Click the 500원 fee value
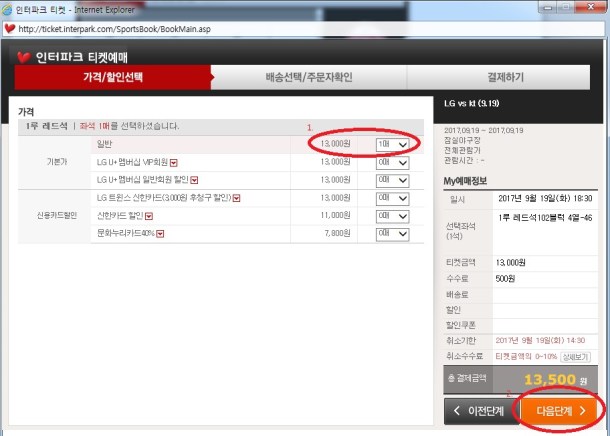The image size is (610, 436). click(x=505, y=279)
